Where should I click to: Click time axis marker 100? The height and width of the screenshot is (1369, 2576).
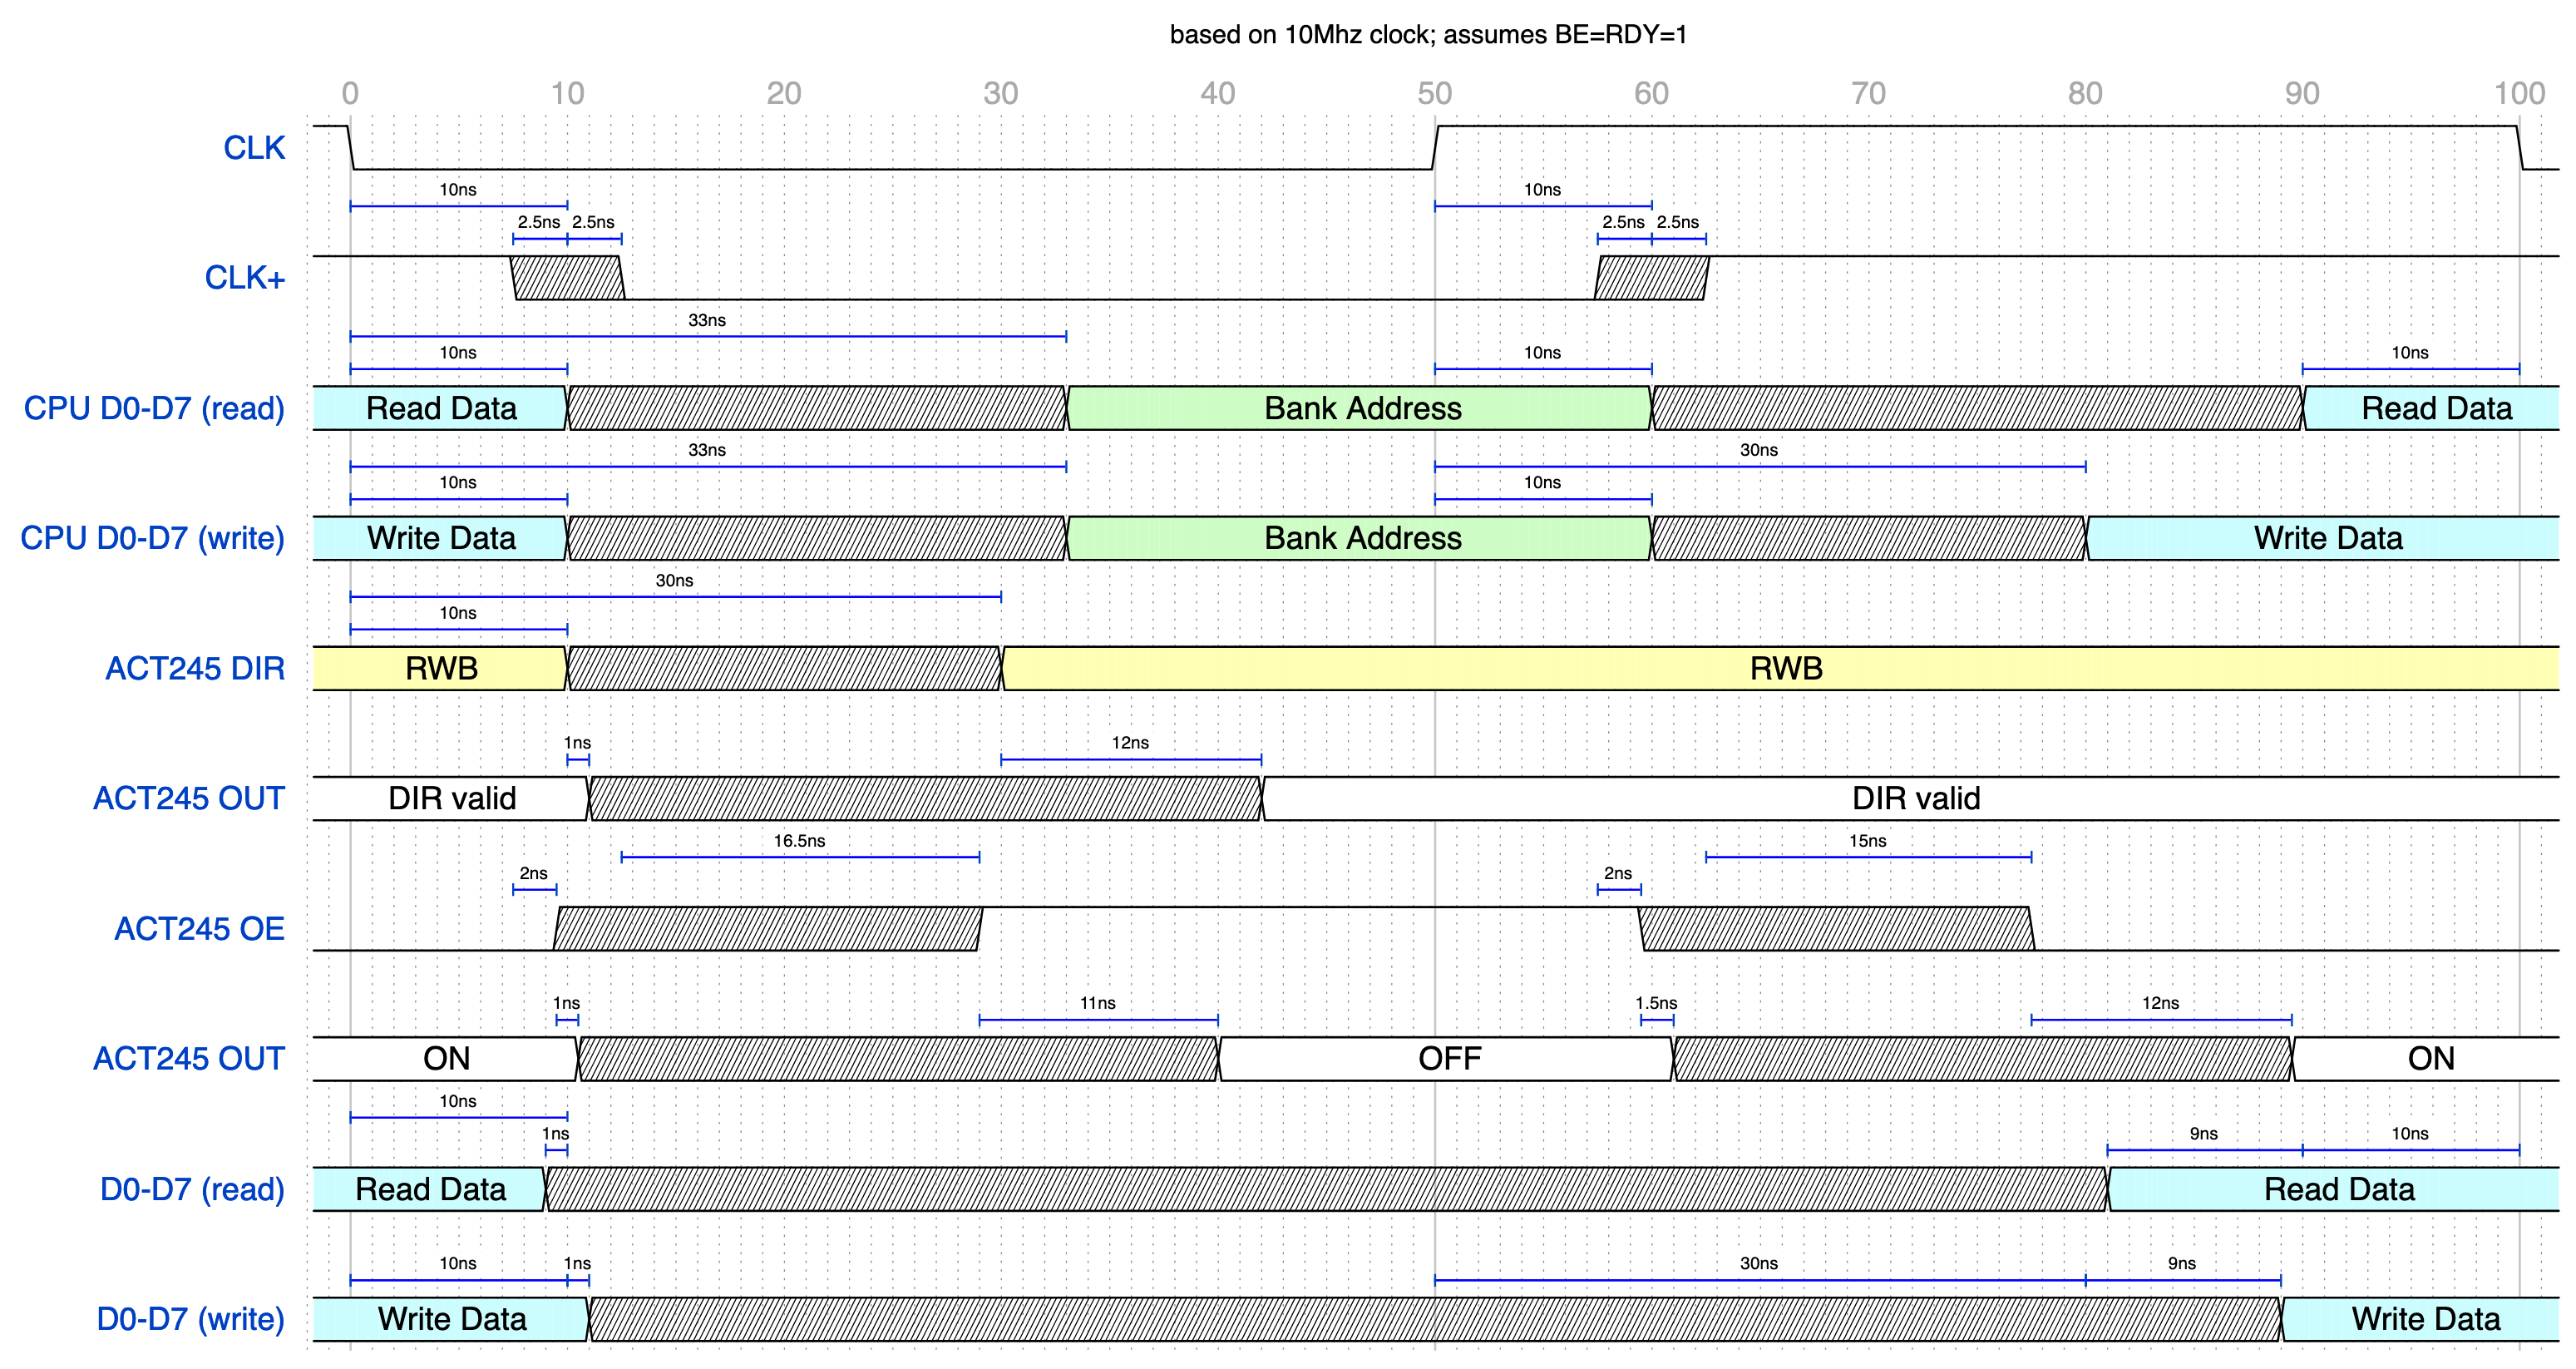2520,93
